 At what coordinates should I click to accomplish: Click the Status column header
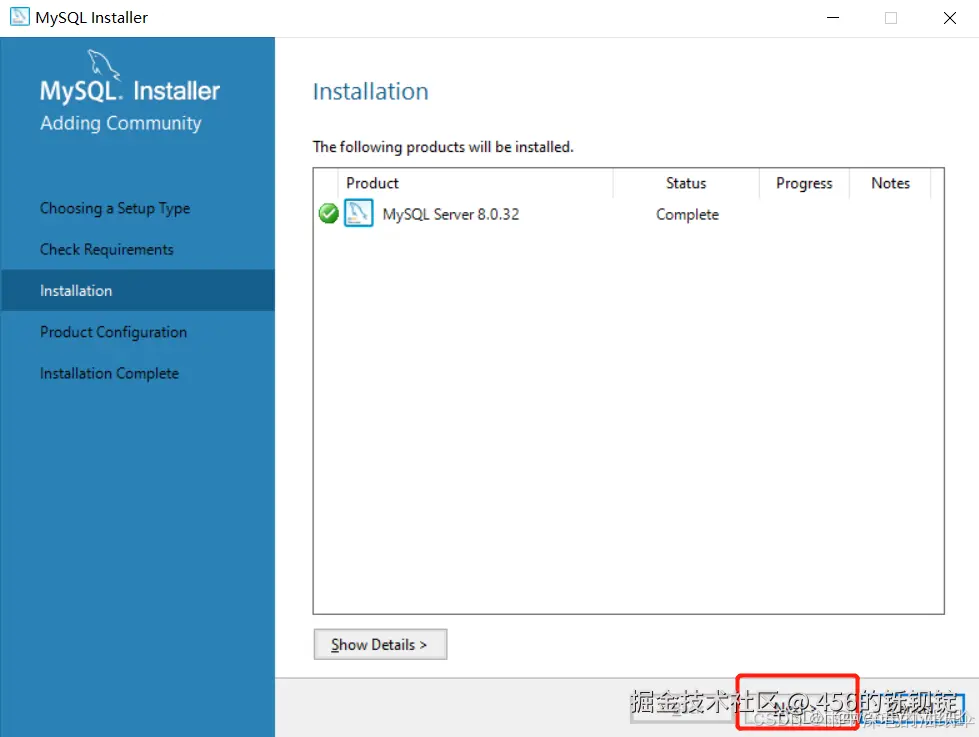coord(686,183)
